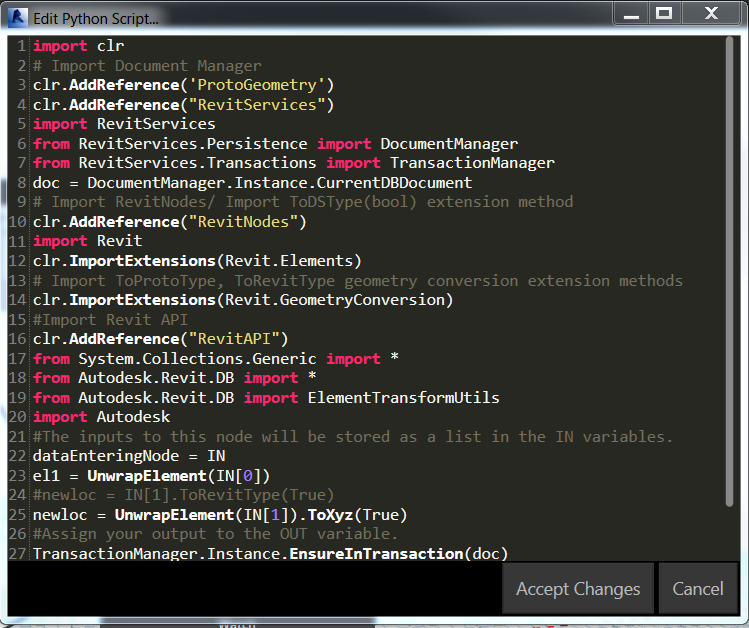Viewport: 749px width, 628px height.
Task: Click line 8 'doc = DocumentManager.Instance.CurrentDBDocument'
Action: point(252,183)
